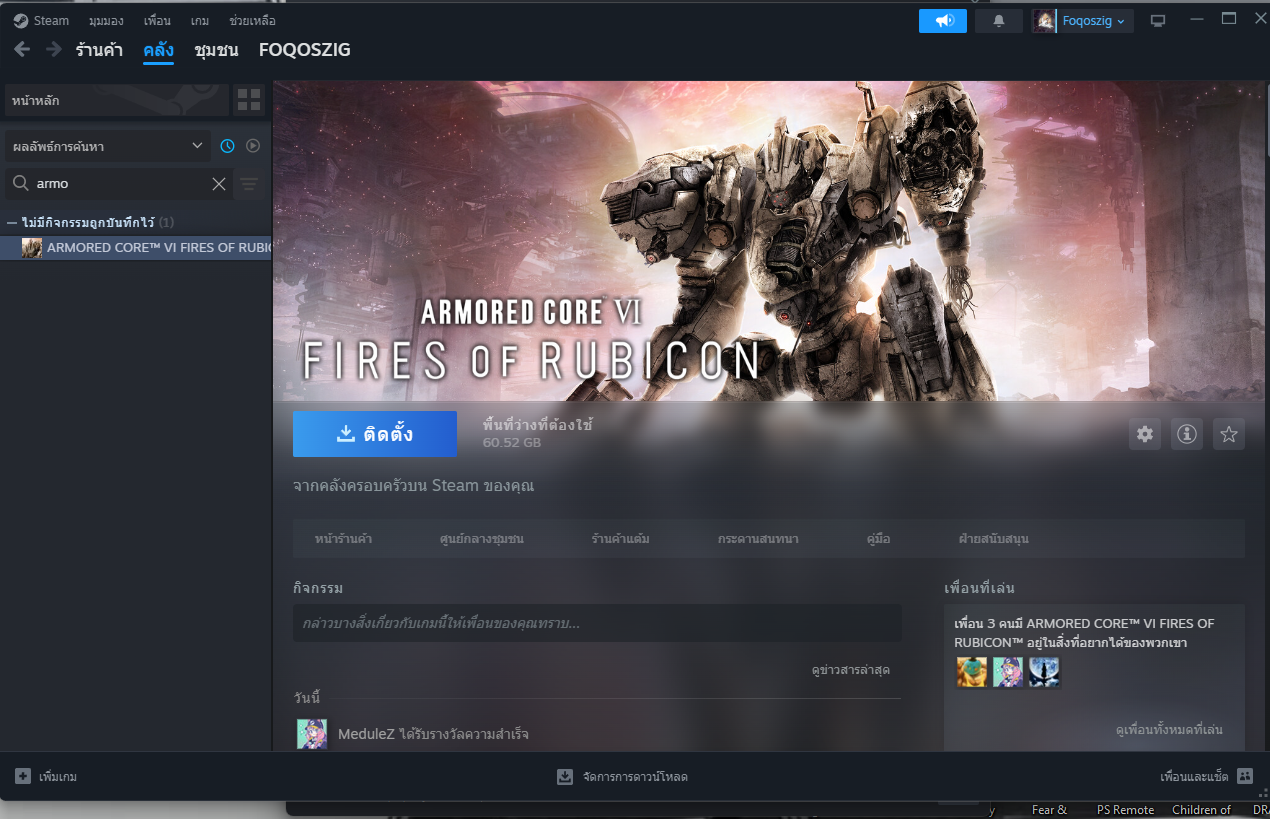
Task: Open the Steam menu with the logo
Action: click(x=41, y=21)
